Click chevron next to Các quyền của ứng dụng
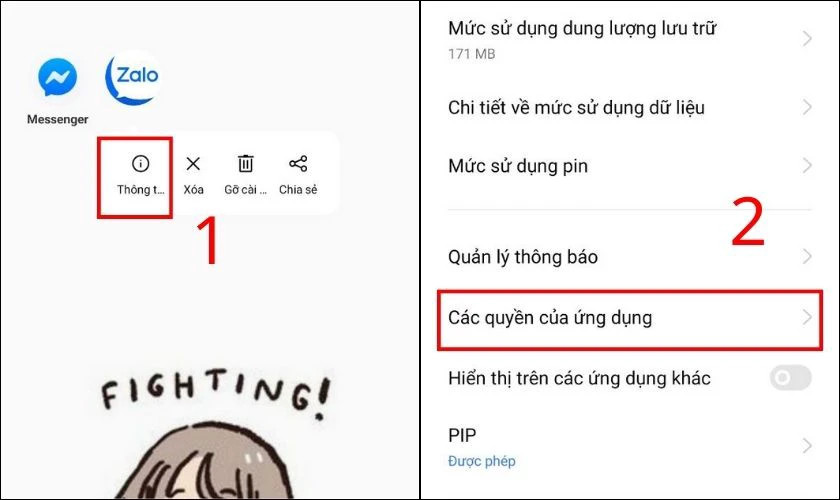This screenshot has width=840, height=500. 807,317
